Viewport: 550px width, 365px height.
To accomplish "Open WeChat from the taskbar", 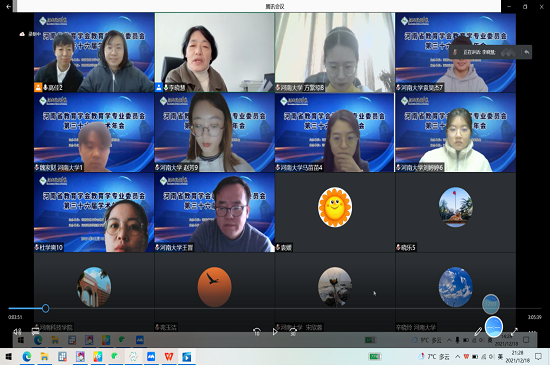I will coord(115,357).
